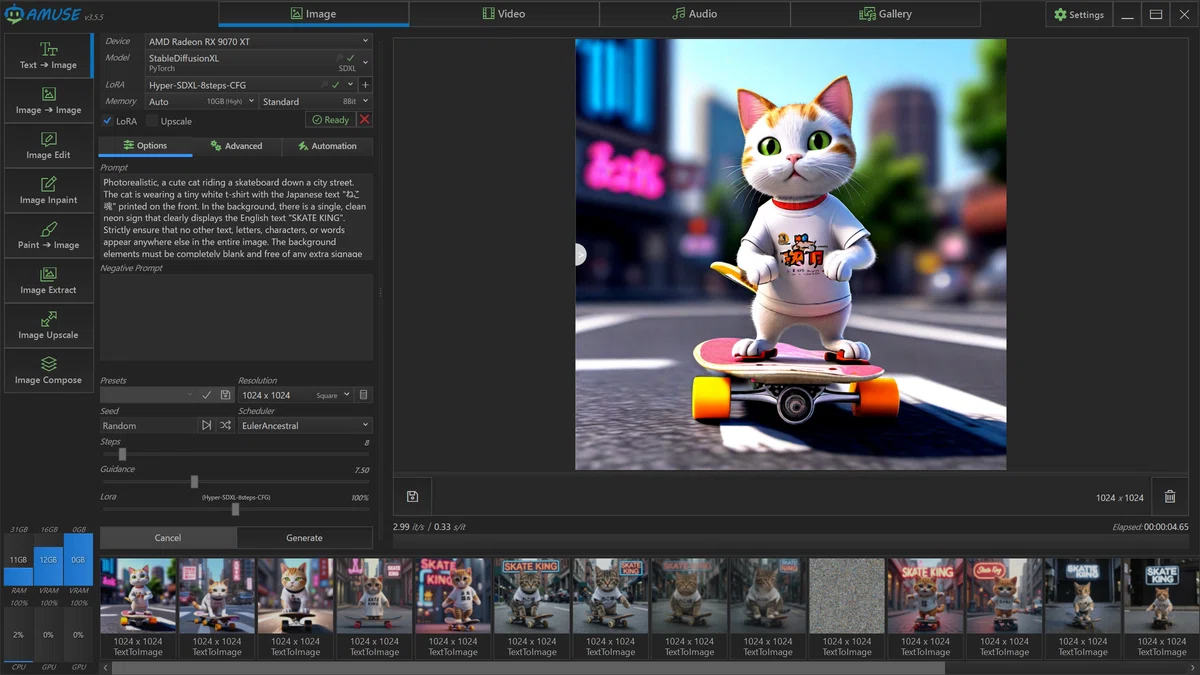
Task: Open the Gallery tab
Action: [x=885, y=14]
